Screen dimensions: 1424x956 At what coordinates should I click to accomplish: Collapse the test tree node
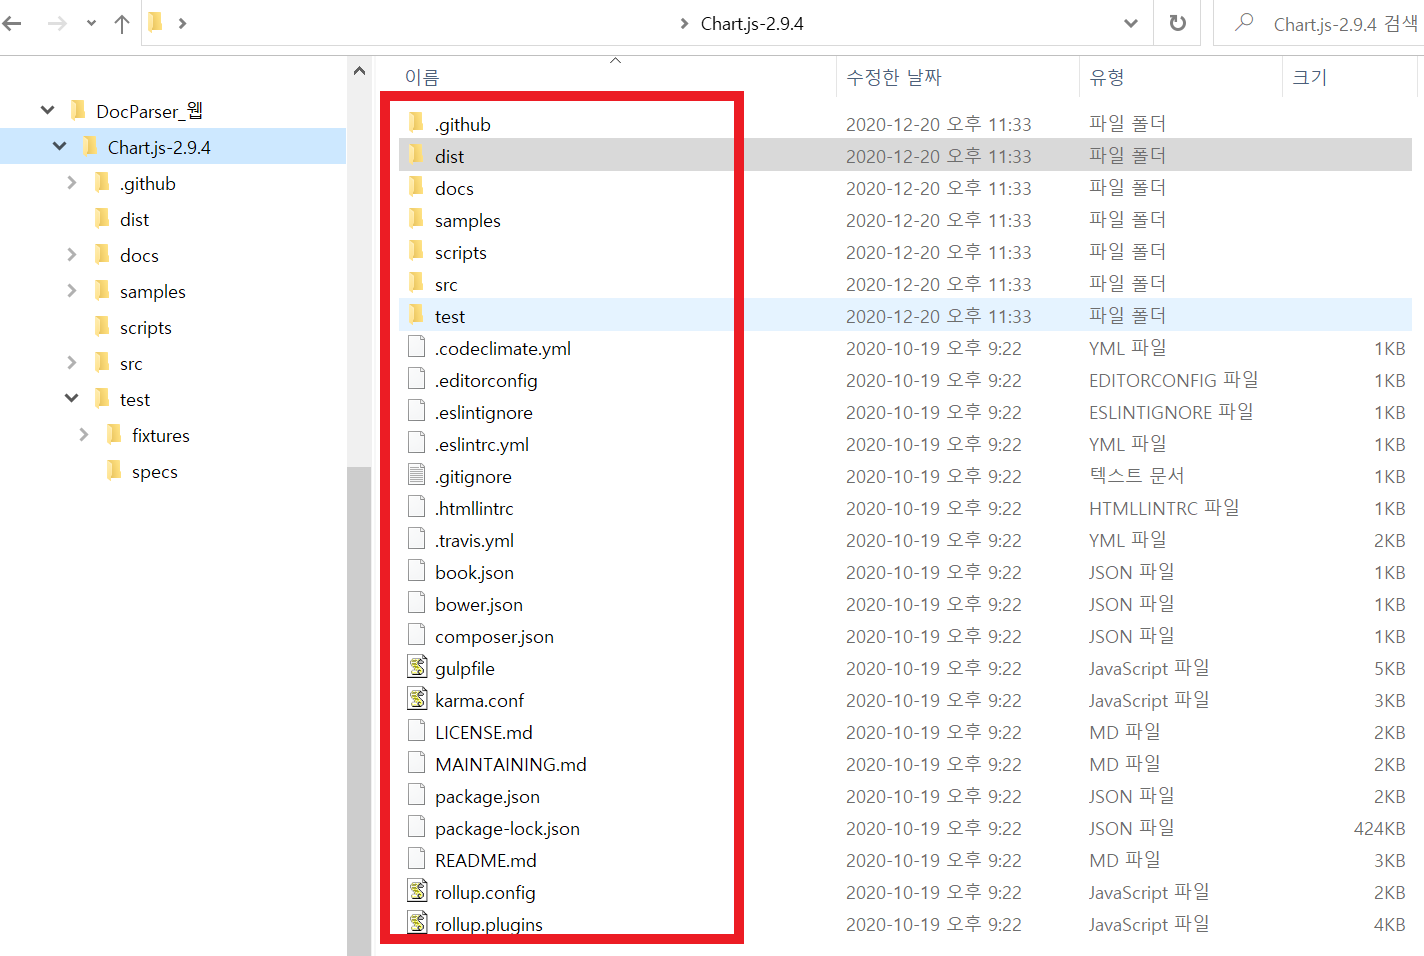[x=71, y=399]
